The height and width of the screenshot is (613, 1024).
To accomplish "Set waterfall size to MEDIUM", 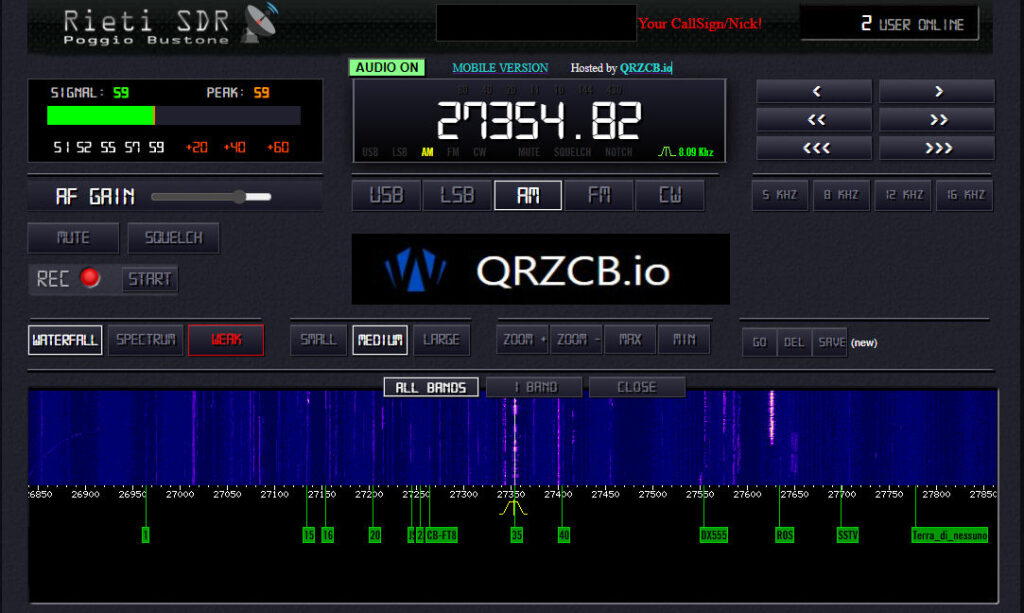I will coord(380,340).
